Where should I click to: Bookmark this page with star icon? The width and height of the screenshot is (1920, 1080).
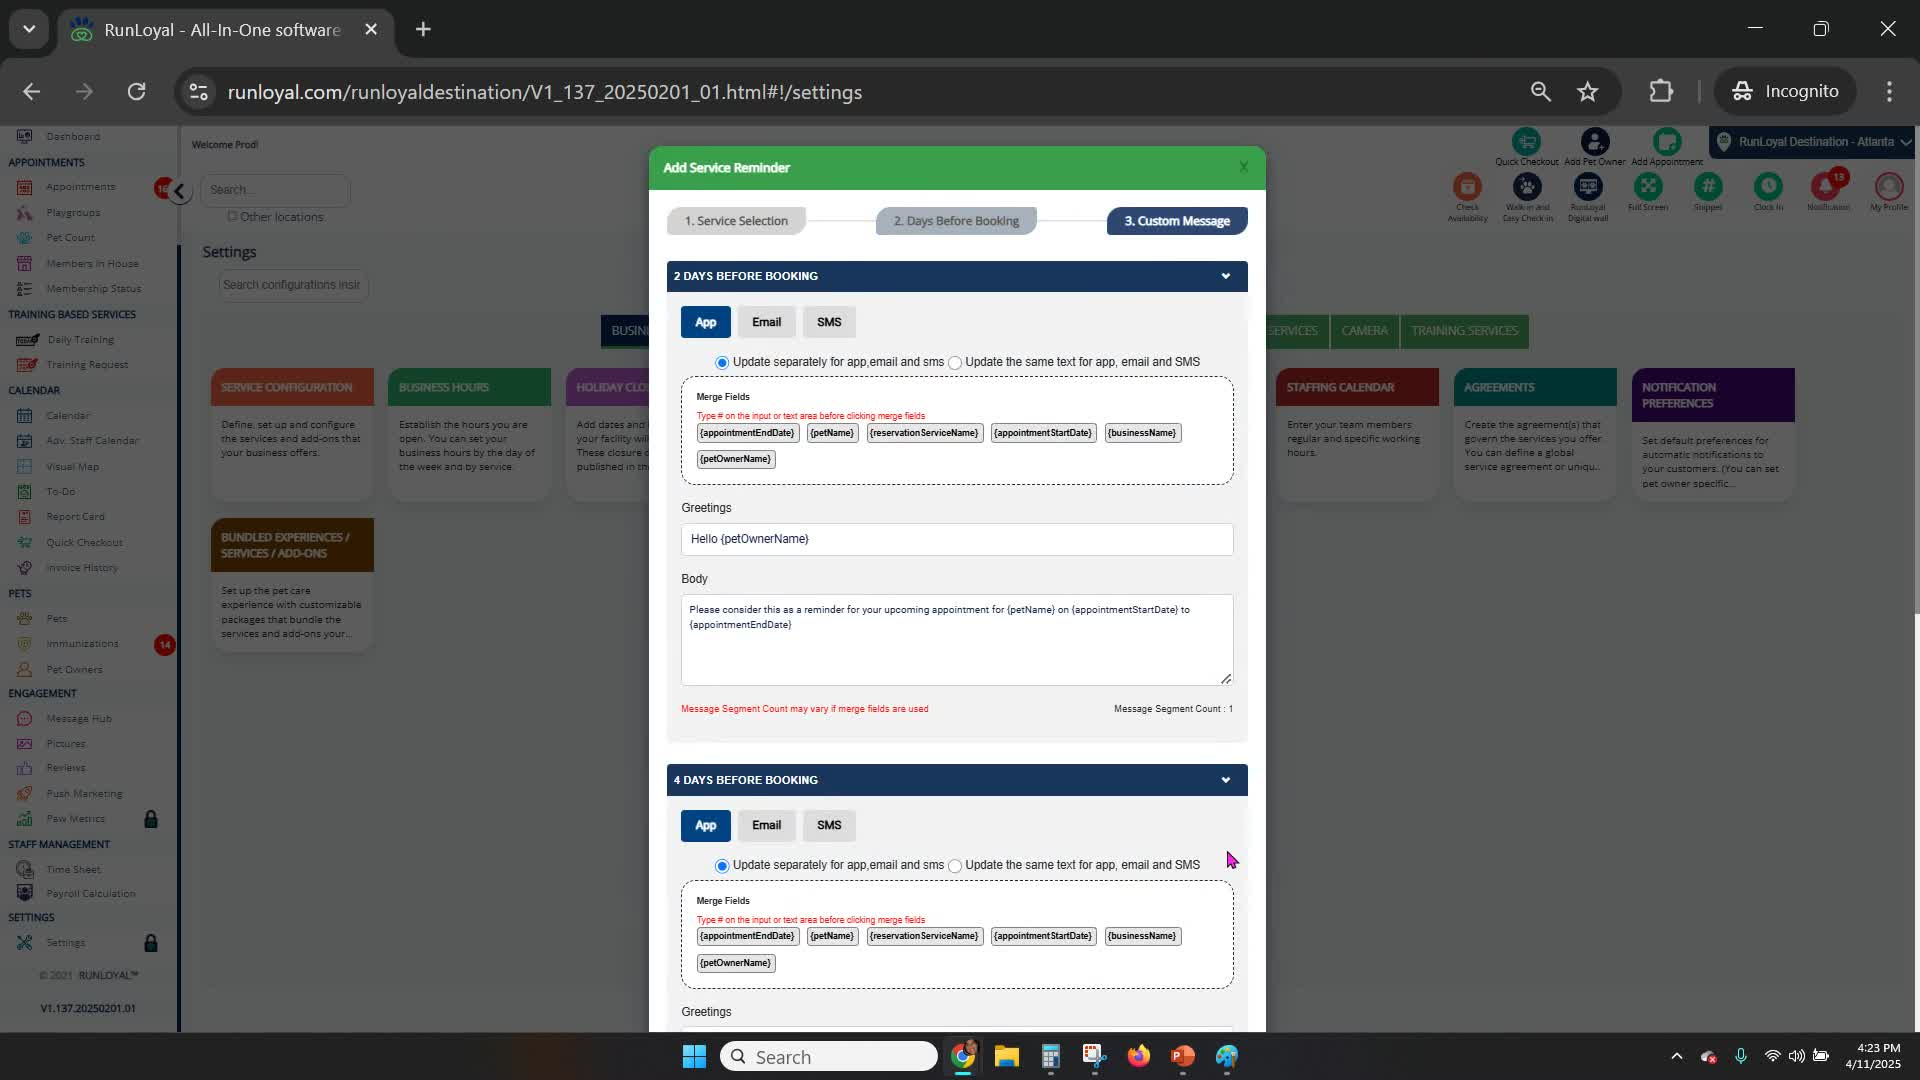coord(1588,92)
